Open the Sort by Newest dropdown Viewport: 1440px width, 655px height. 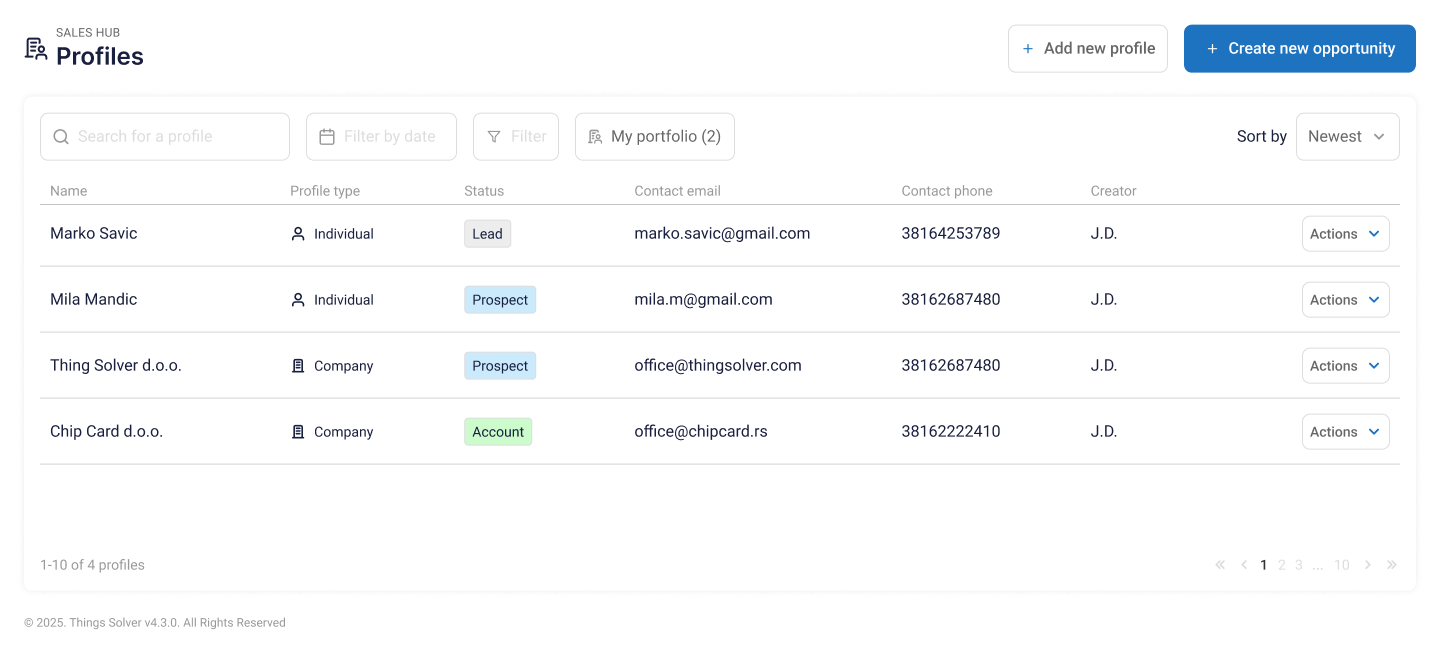click(1348, 137)
